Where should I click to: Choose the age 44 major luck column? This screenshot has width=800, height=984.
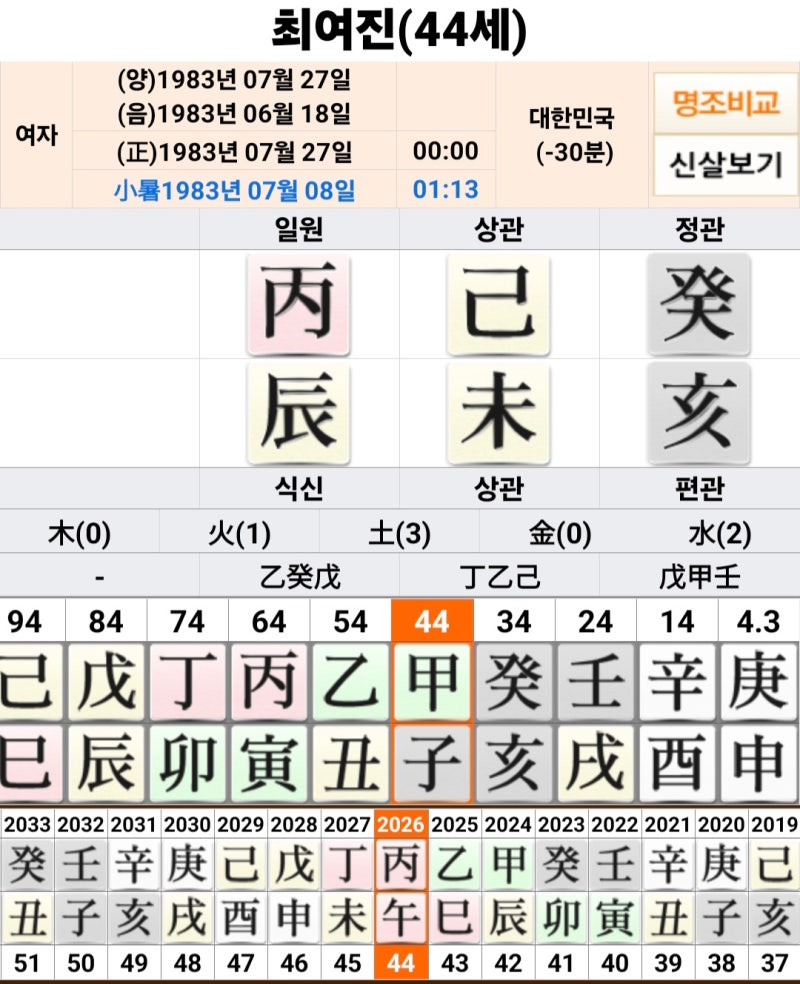[432, 701]
